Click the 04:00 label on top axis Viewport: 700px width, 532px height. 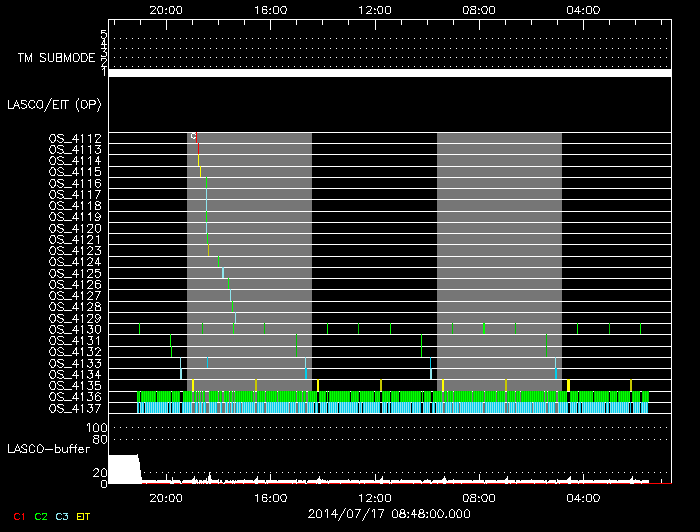[x=583, y=9]
